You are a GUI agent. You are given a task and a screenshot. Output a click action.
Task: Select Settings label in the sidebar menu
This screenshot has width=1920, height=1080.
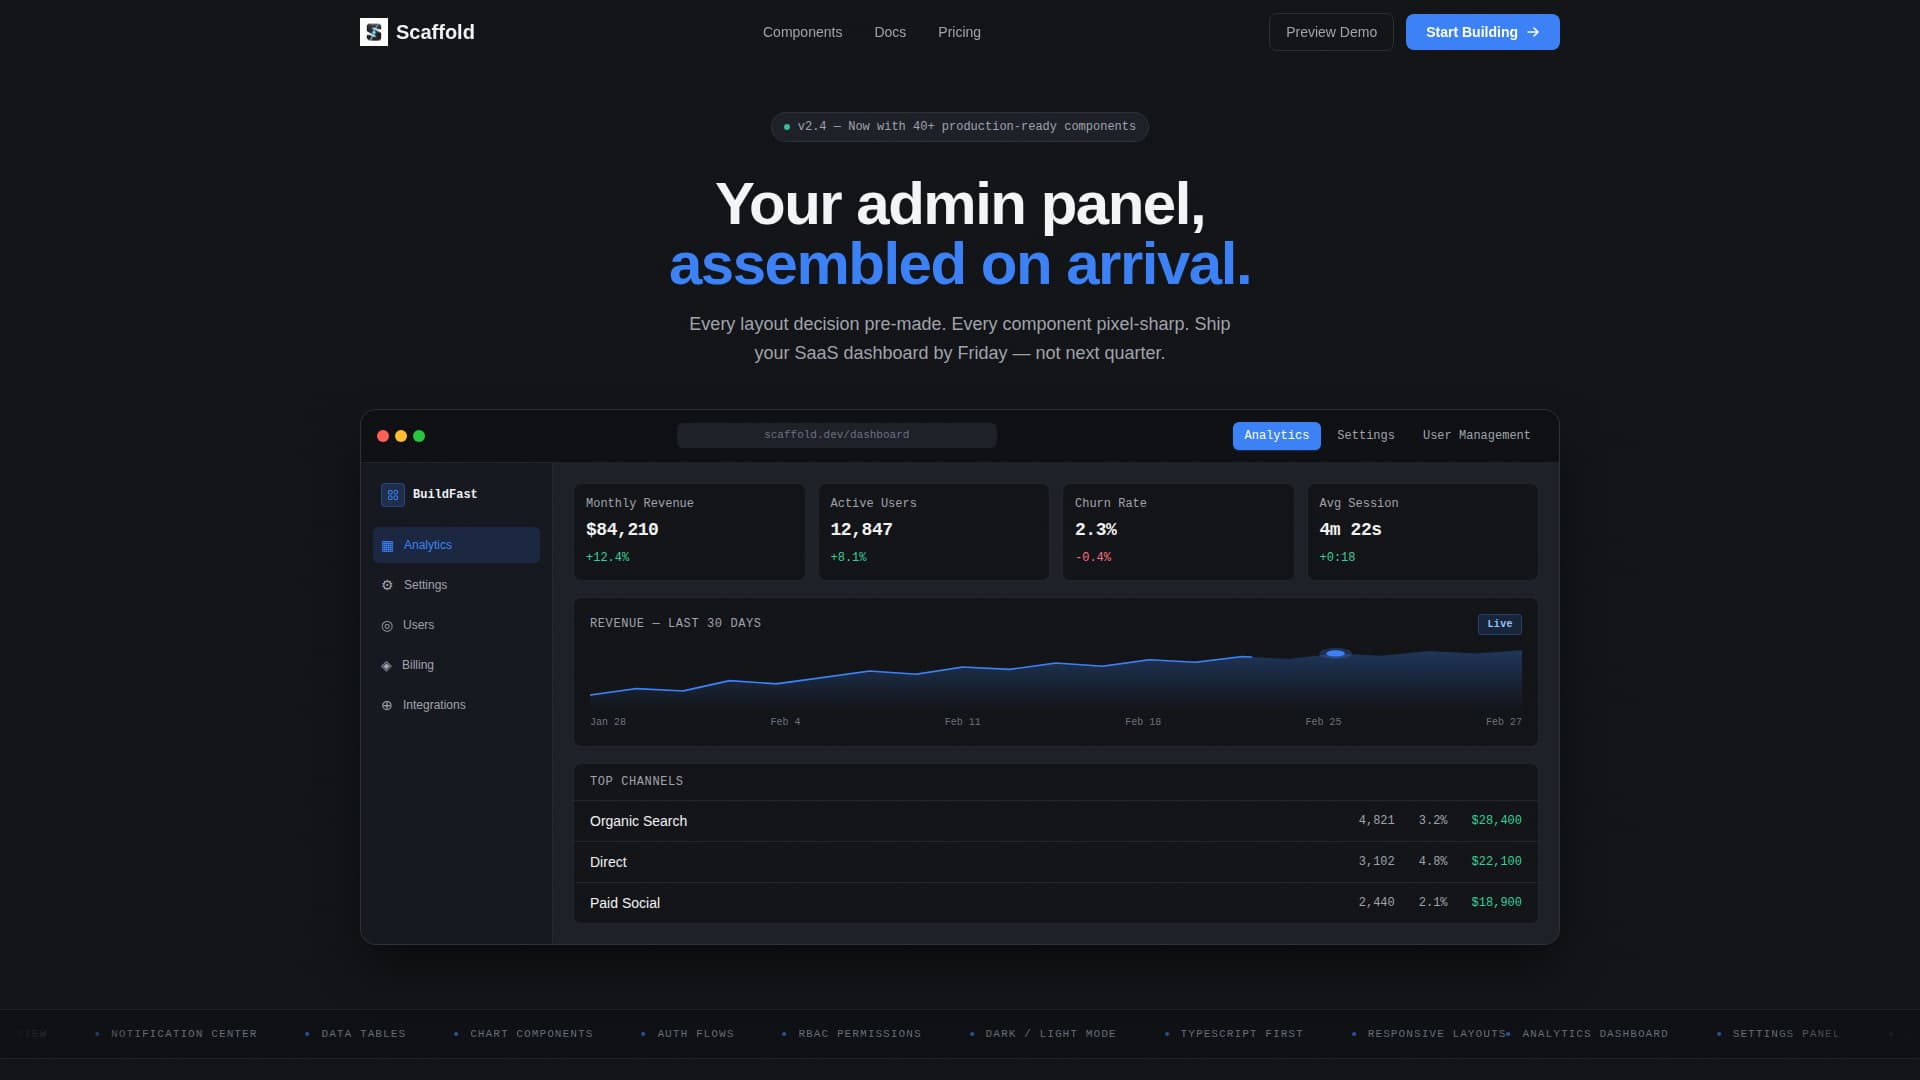(425, 585)
